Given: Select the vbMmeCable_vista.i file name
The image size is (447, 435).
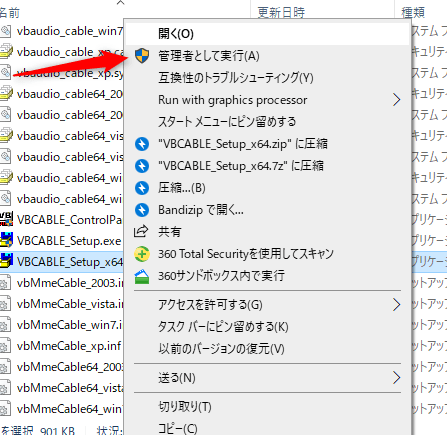Looking at the screenshot, I should click(x=70, y=304).
